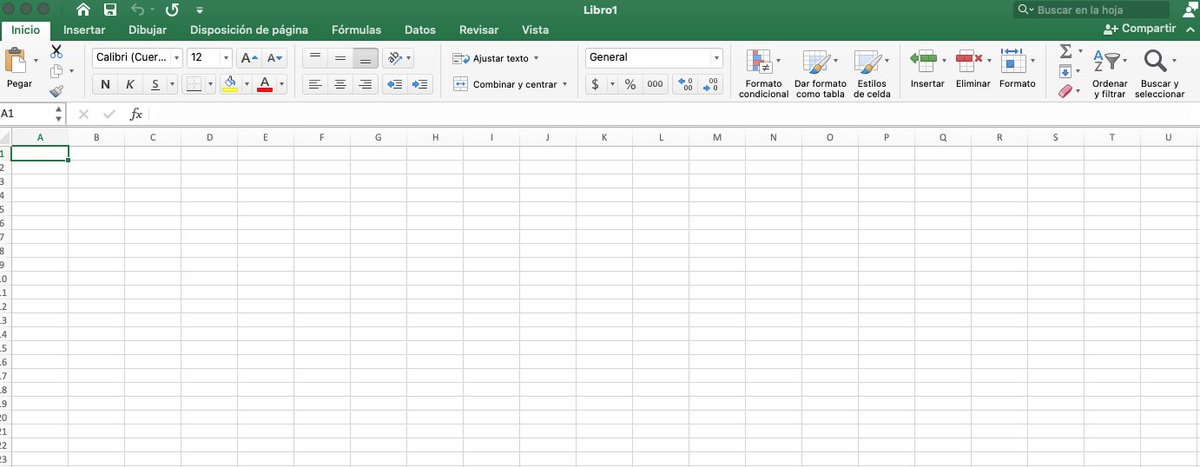The image size is (1200, 467).
Task: Click the Compartir share button
Action: (1138, 29)
